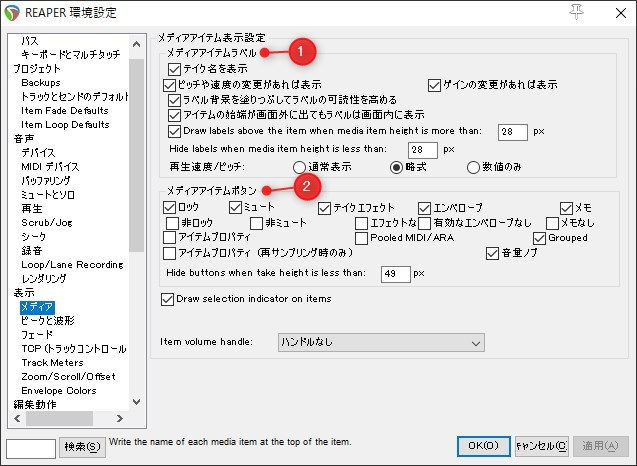Enable 非ロック checkbox
Screen dimensions: 637x466
click(x=172, y=223)
